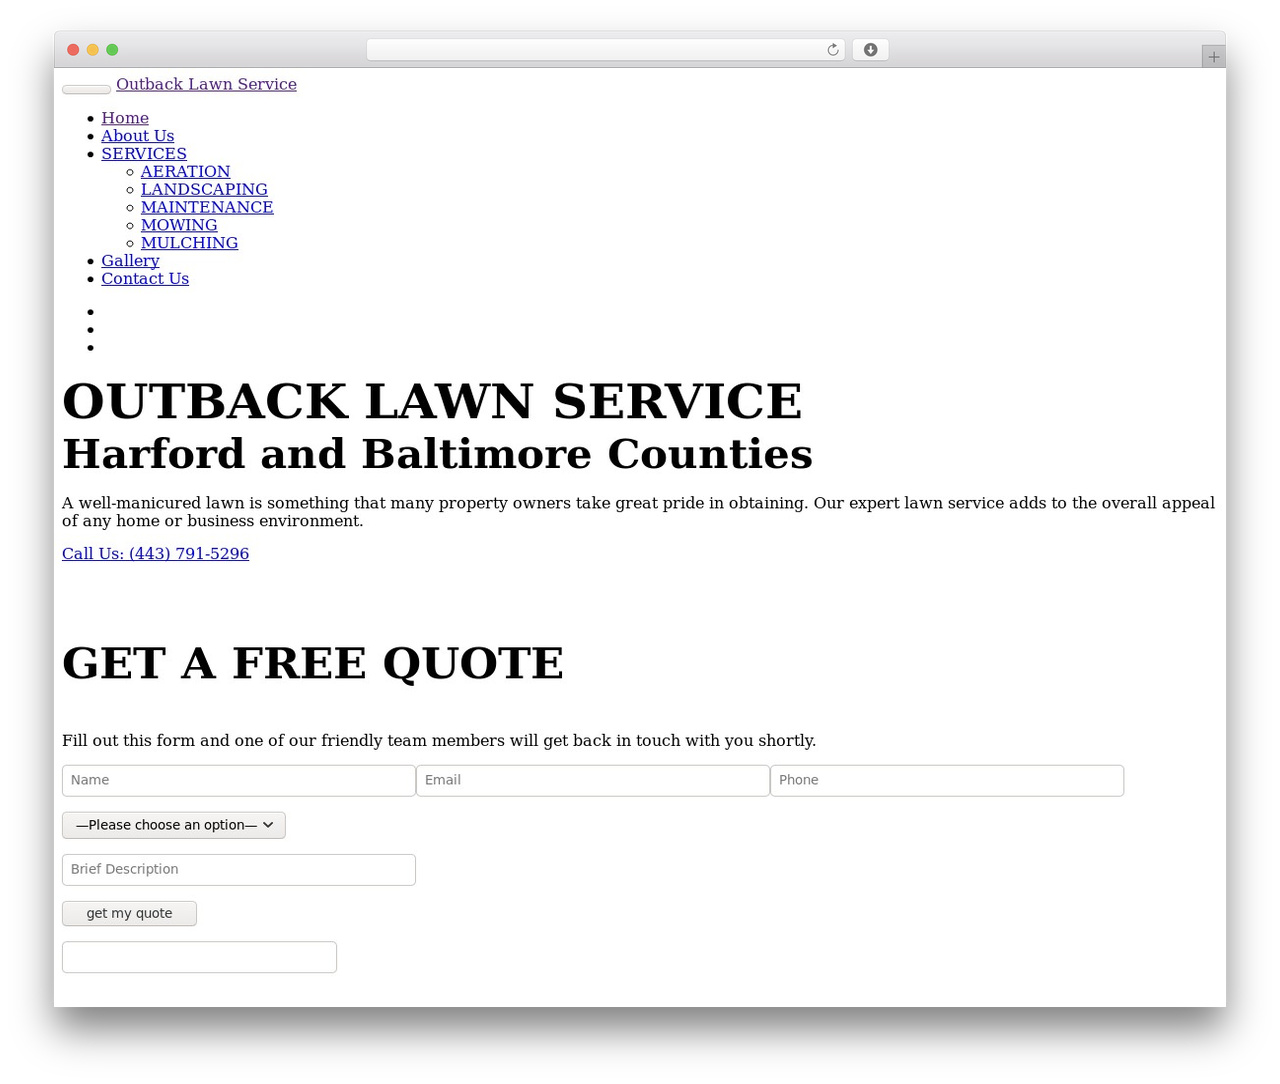Open the 'Please choose an option' dropdown
Image resolution: width=1280 pixels, height=1084 pixels.
tap(174, 825)
